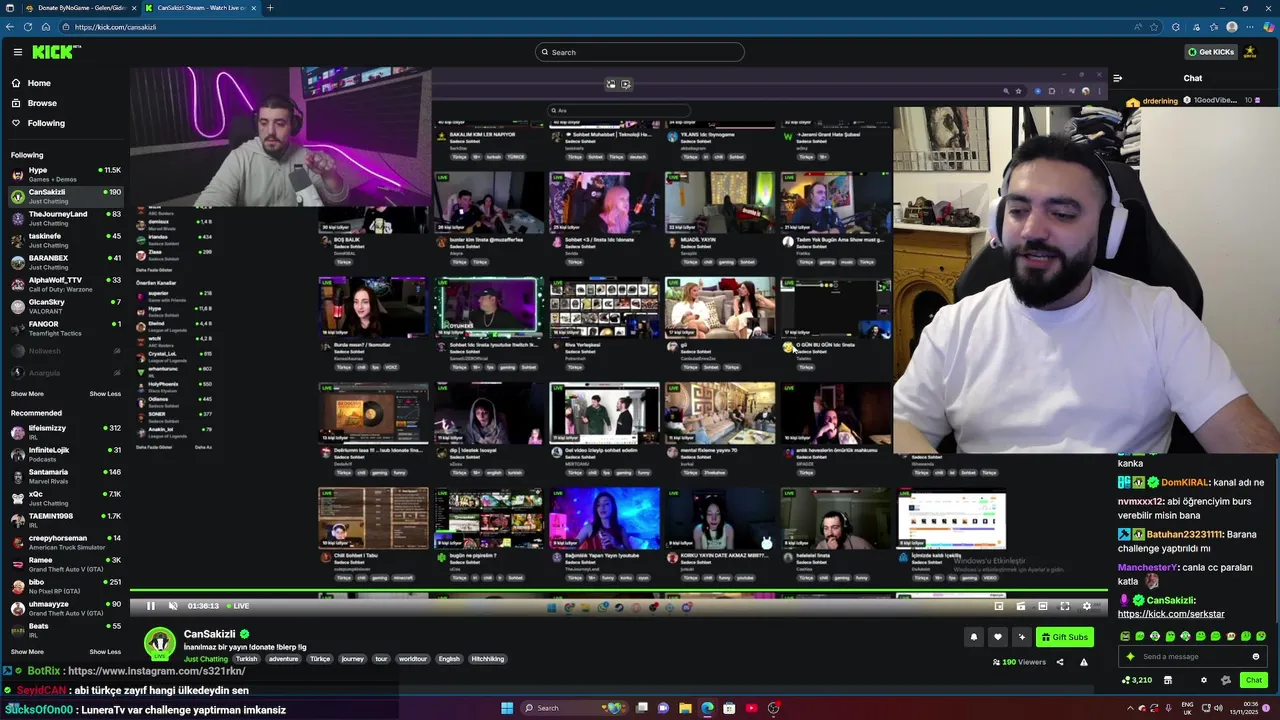Open File Explorer from the taskbar
Image resolution: width=1280 pixels, height=720 pixels.
coord(685,708)
